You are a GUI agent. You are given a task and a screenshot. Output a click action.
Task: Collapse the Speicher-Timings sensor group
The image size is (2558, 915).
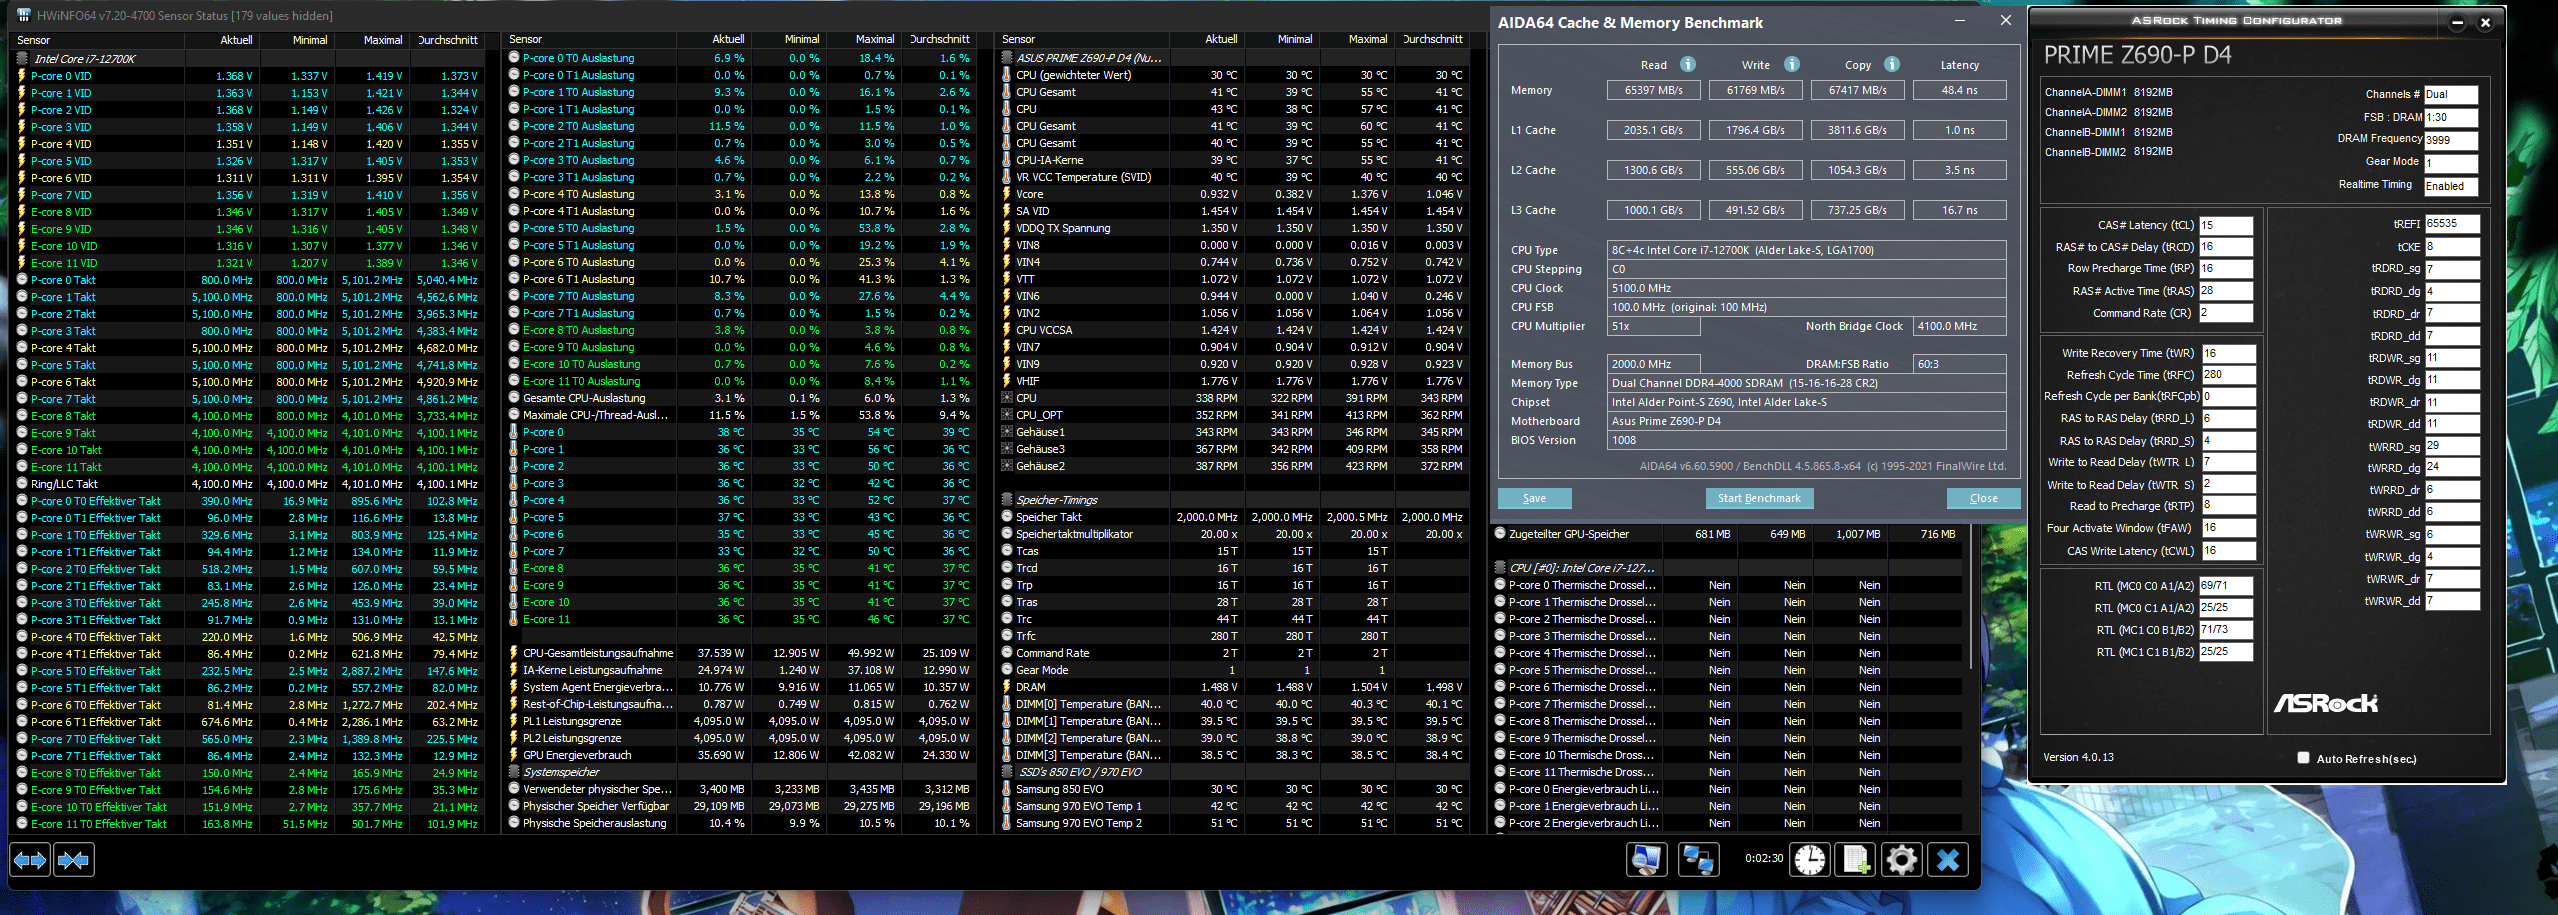pos(1007,500)
